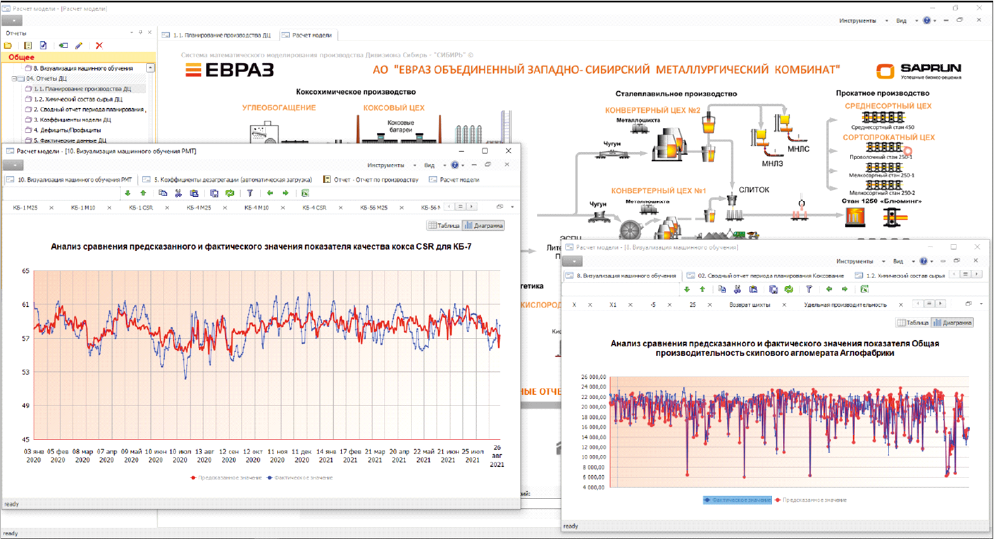Click green right arrow in РМТ window toolbar

click(285, 193)
